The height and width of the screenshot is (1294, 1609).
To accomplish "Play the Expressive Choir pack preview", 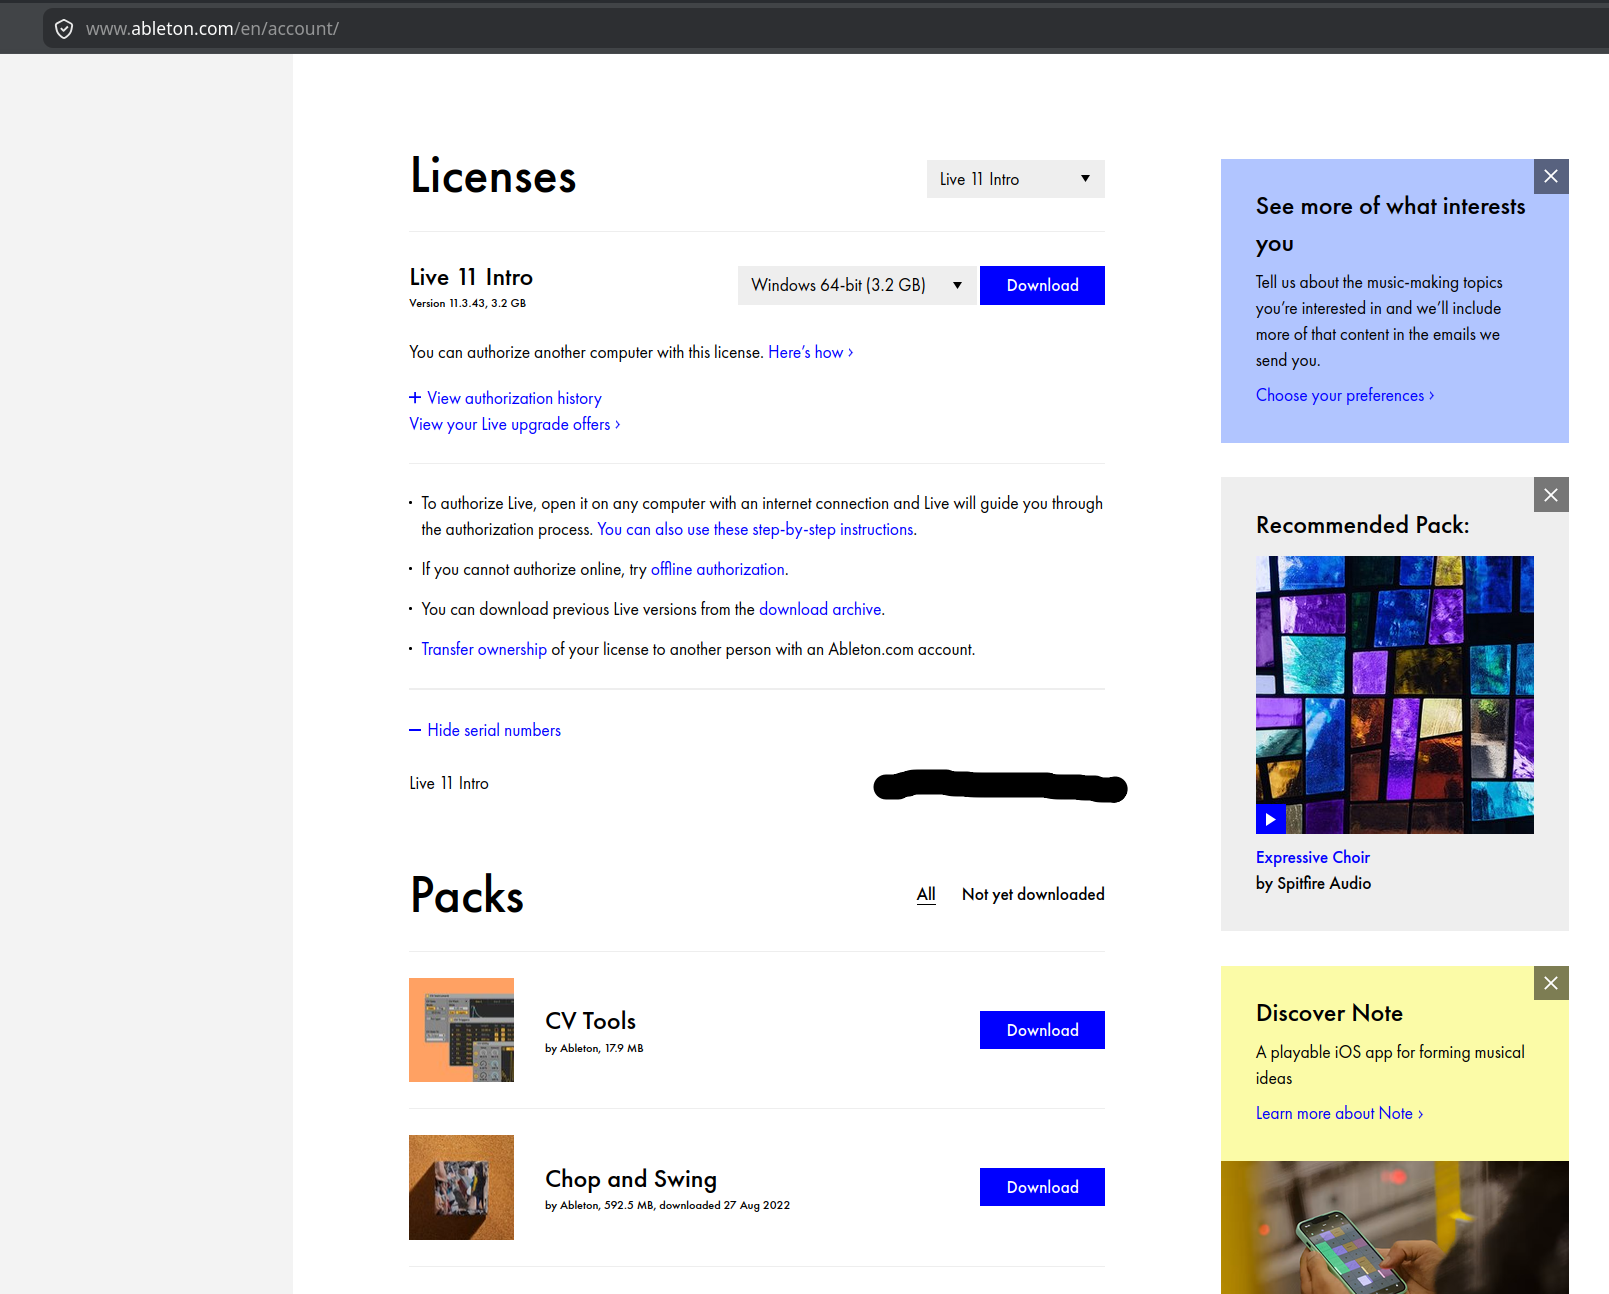I will (x=1270, y=819).
